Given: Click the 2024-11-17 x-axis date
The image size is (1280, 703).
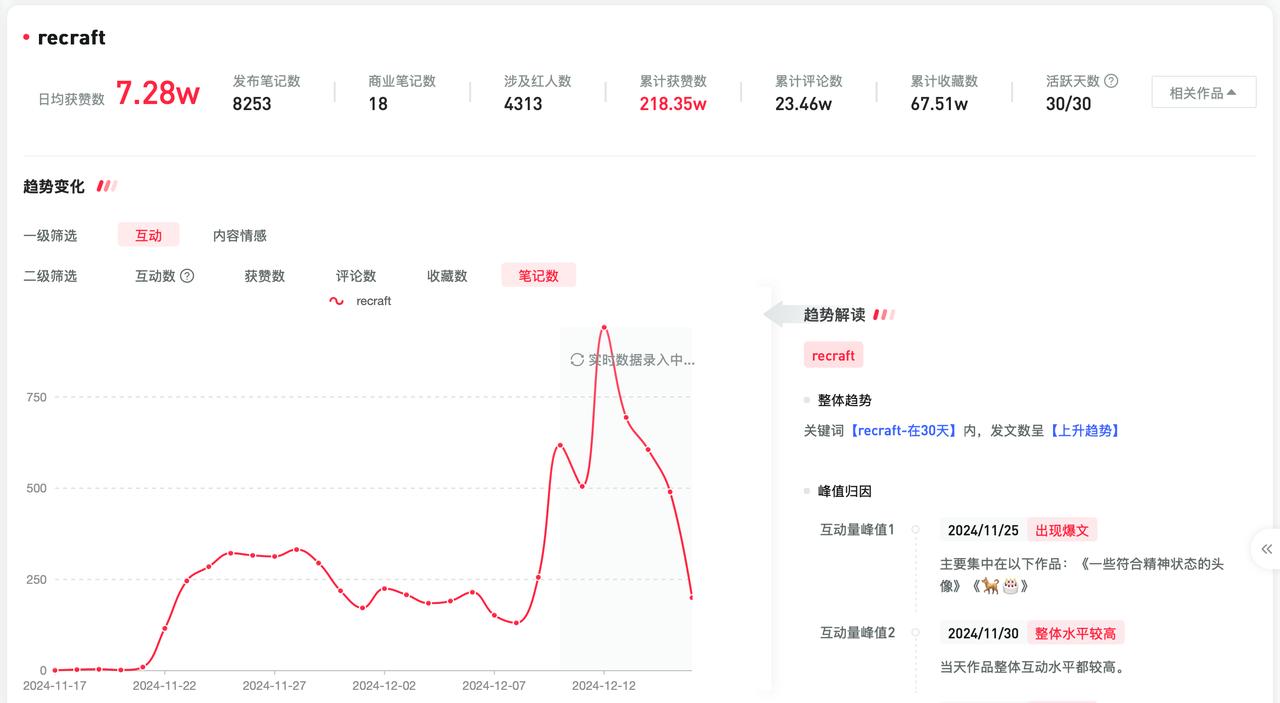Looking at the screenshot, I should coord(54,686).
